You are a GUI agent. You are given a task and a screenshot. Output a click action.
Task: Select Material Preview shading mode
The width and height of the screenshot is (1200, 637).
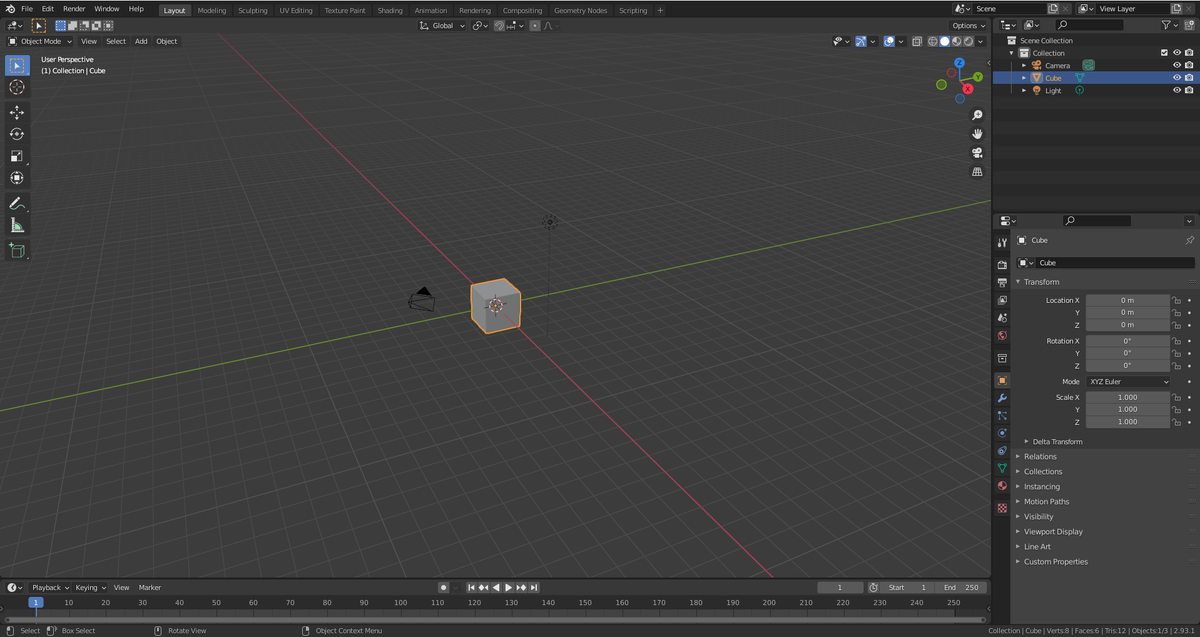[x=956, y=41]
